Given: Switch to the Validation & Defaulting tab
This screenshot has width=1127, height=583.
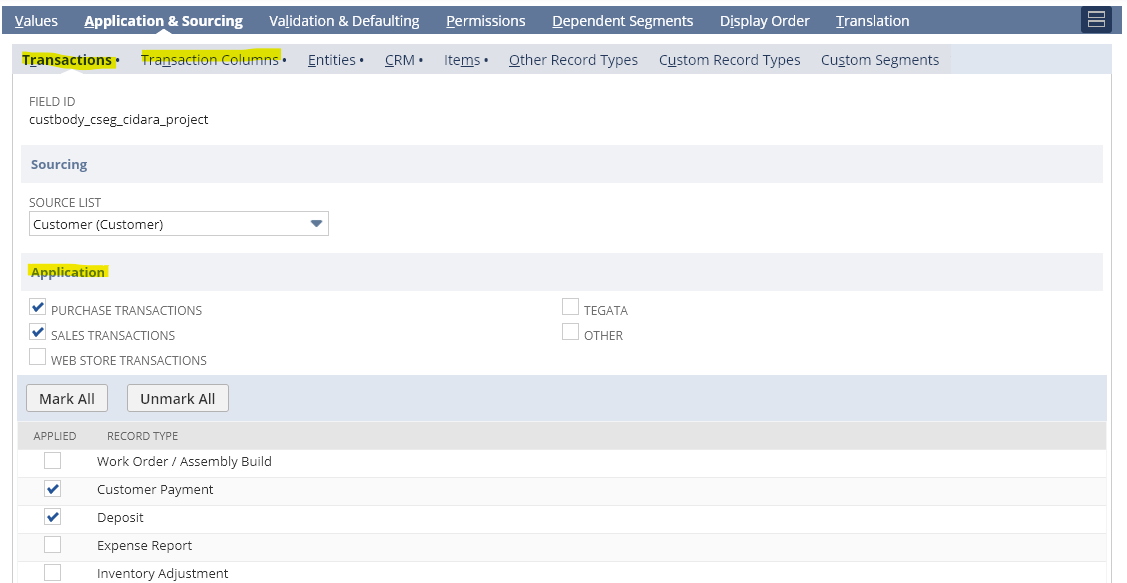Looking at the screenshot, I should click(343, 20).
